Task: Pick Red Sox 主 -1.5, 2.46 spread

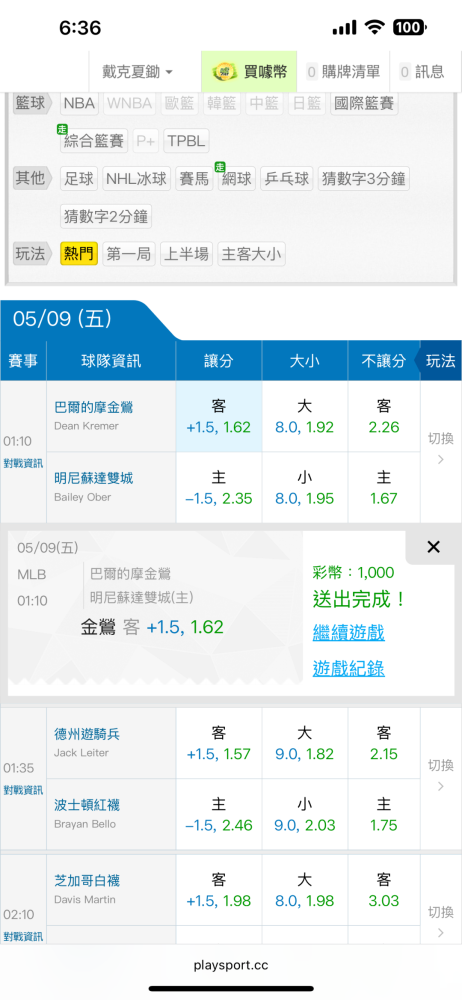Action: pyautogui.click(x=218, y=814)
